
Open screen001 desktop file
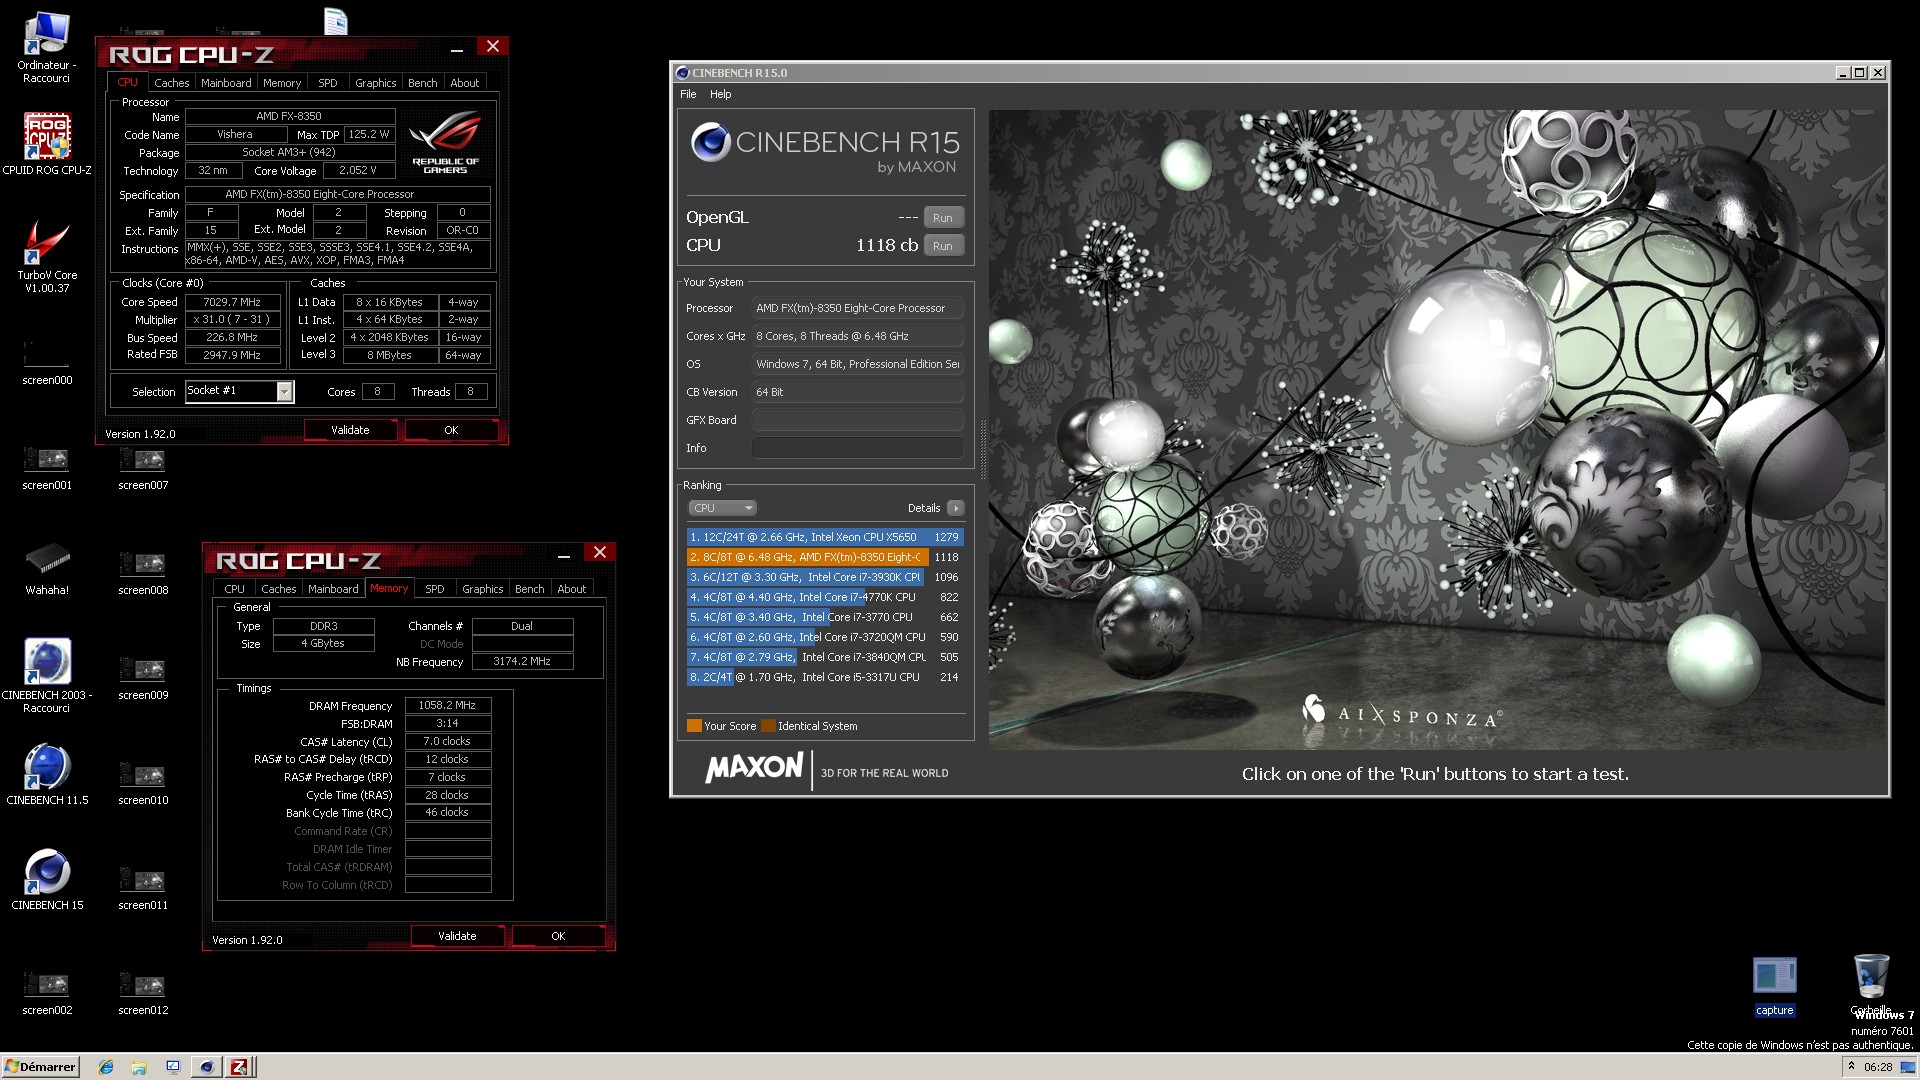click(46, 467)
